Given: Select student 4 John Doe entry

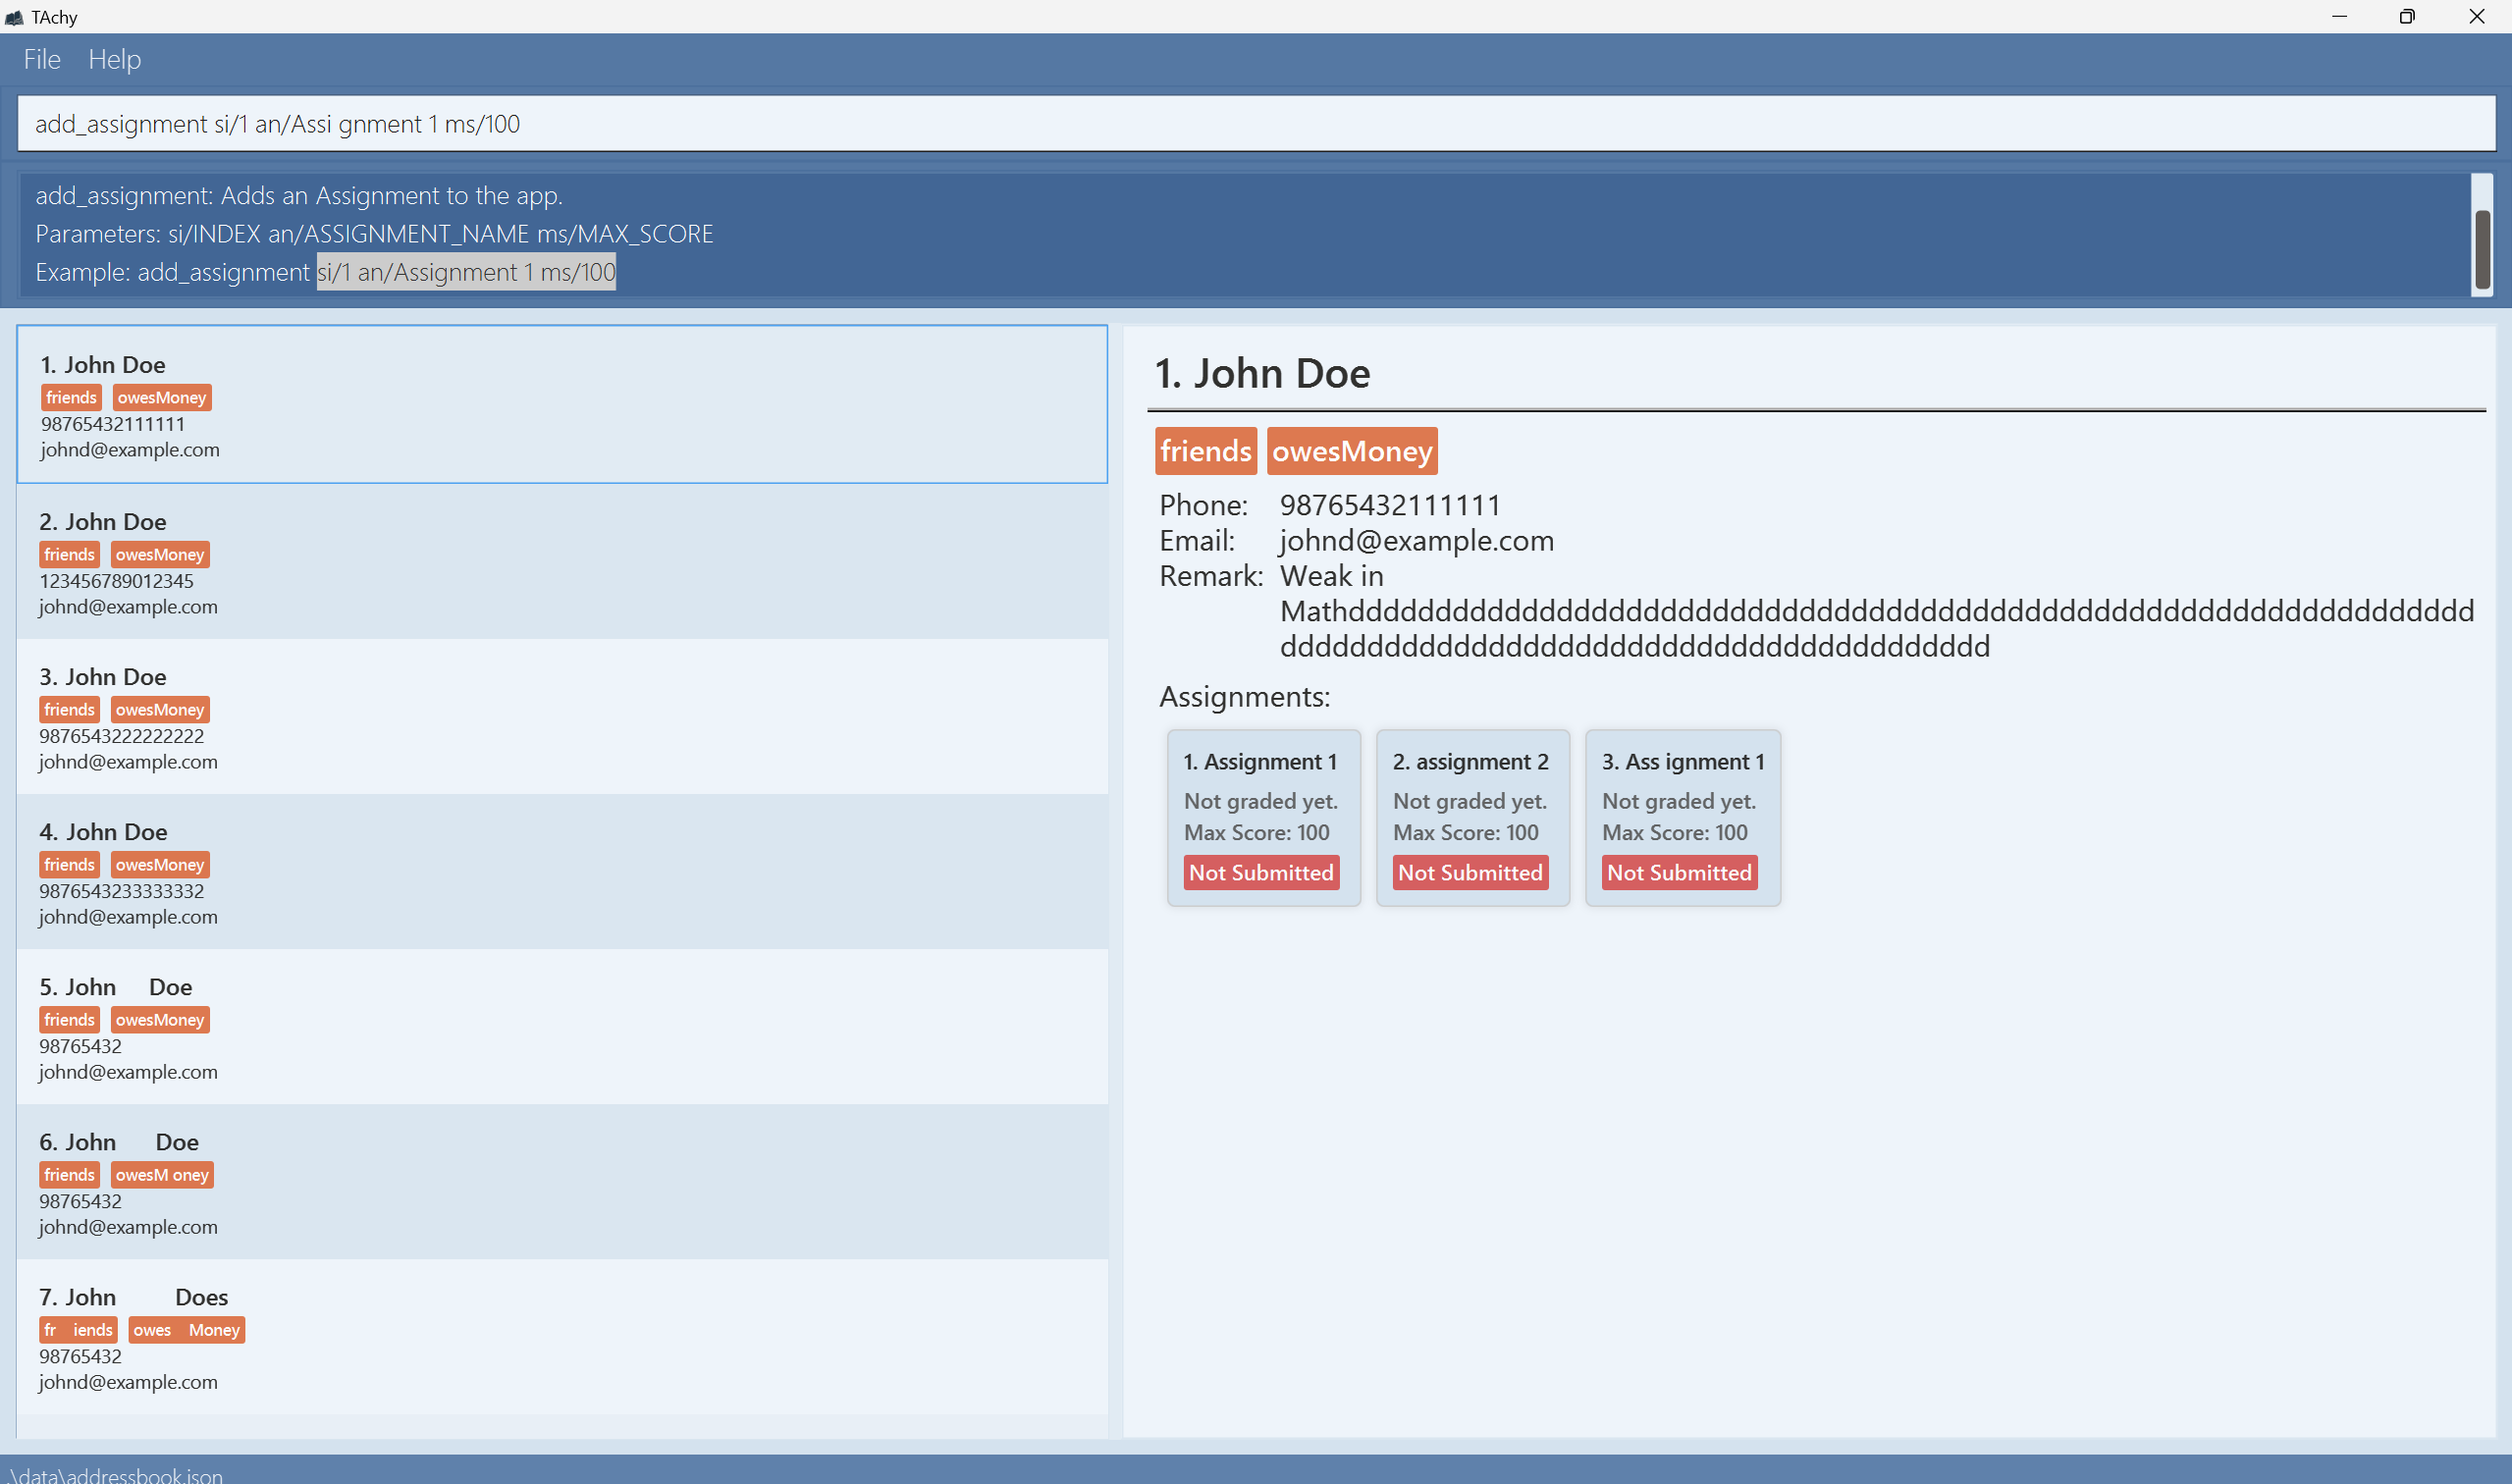Looking at the screenshot, I should [561, 872].
